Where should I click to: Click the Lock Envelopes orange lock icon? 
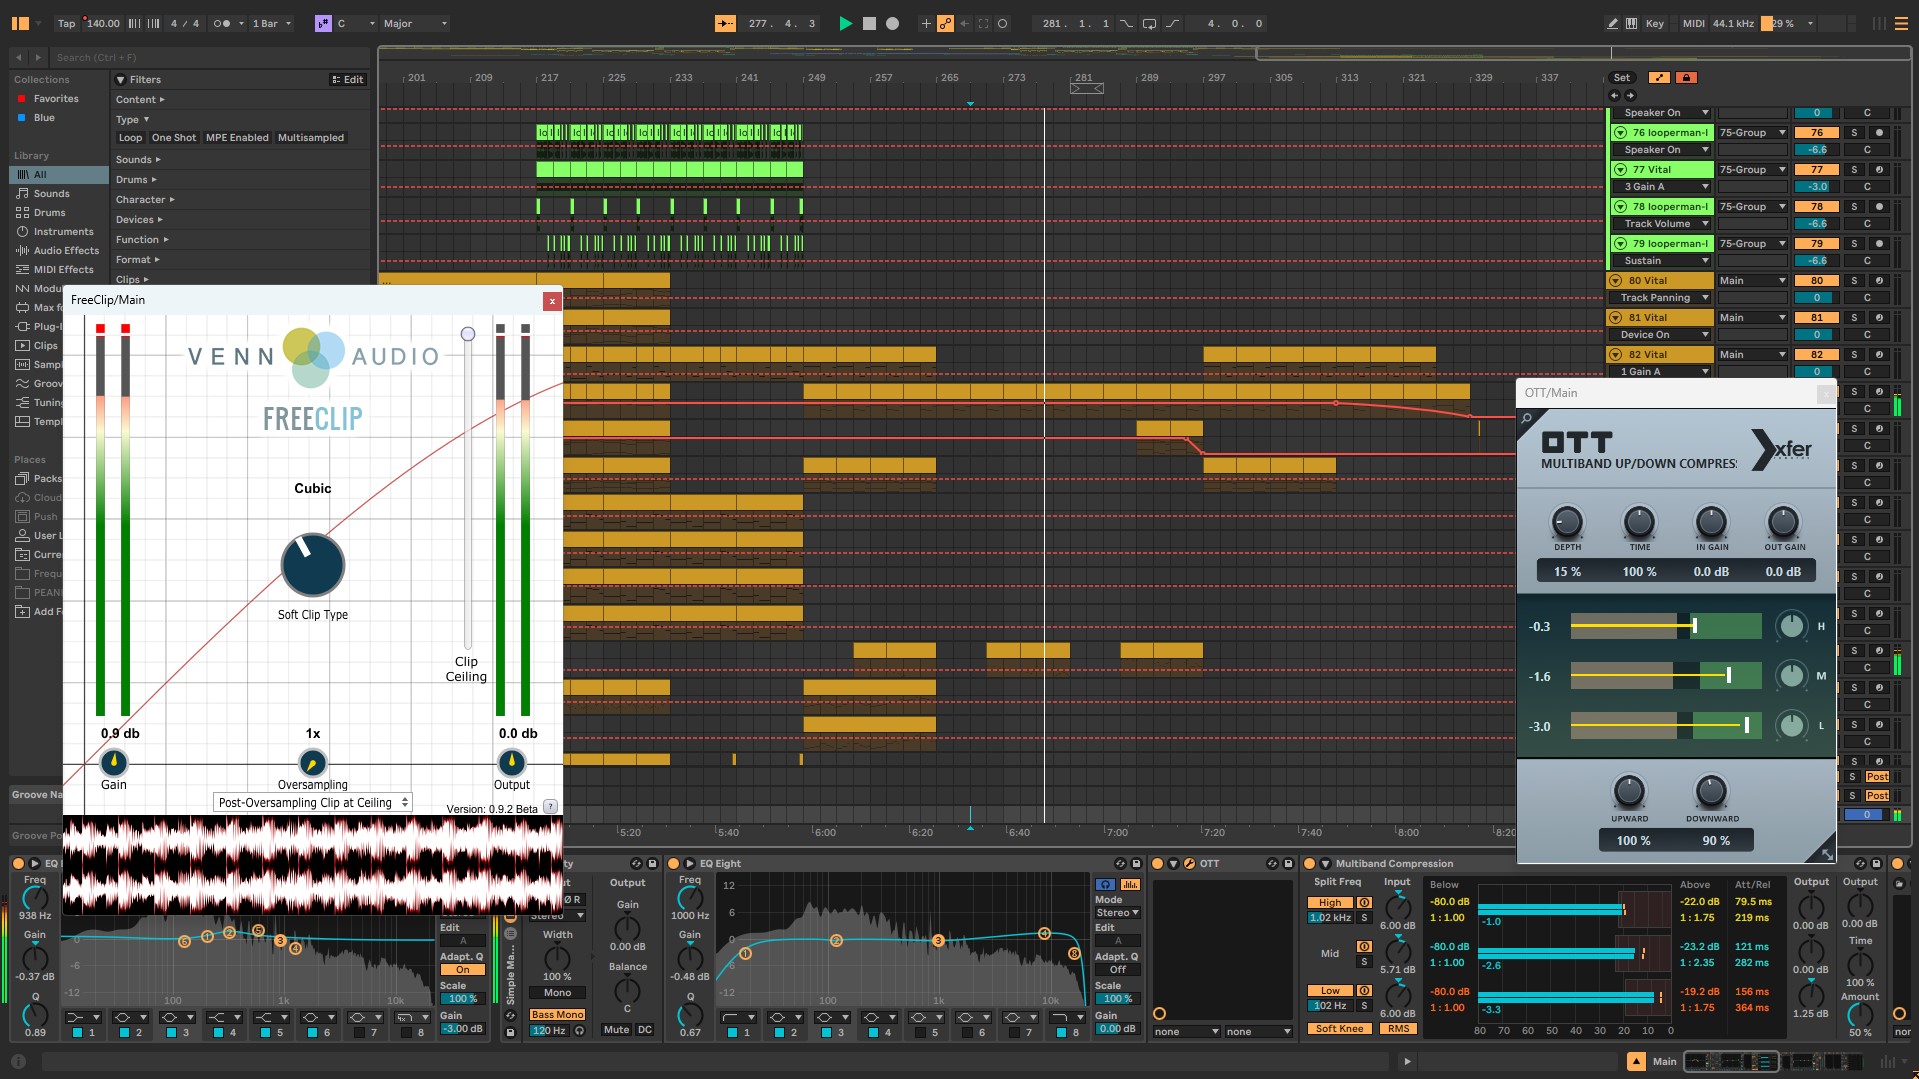tap(1686, 77)
